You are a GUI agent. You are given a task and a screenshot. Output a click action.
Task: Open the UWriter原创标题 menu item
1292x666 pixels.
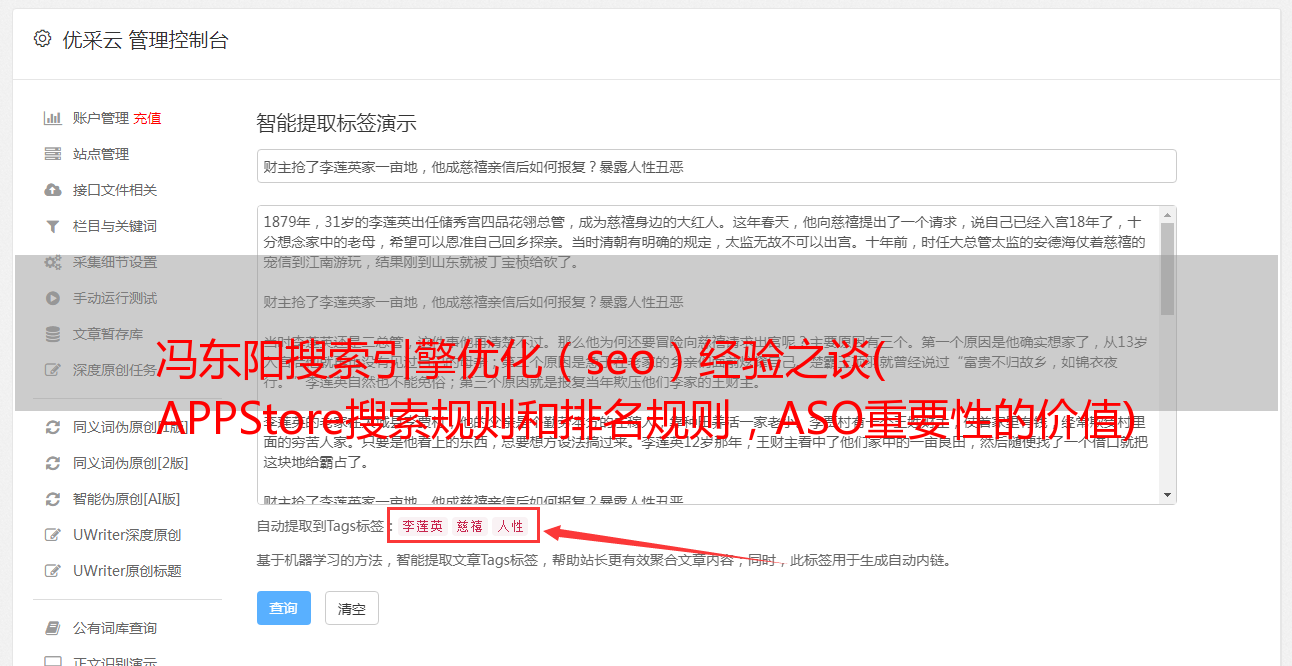coord(127,571)
